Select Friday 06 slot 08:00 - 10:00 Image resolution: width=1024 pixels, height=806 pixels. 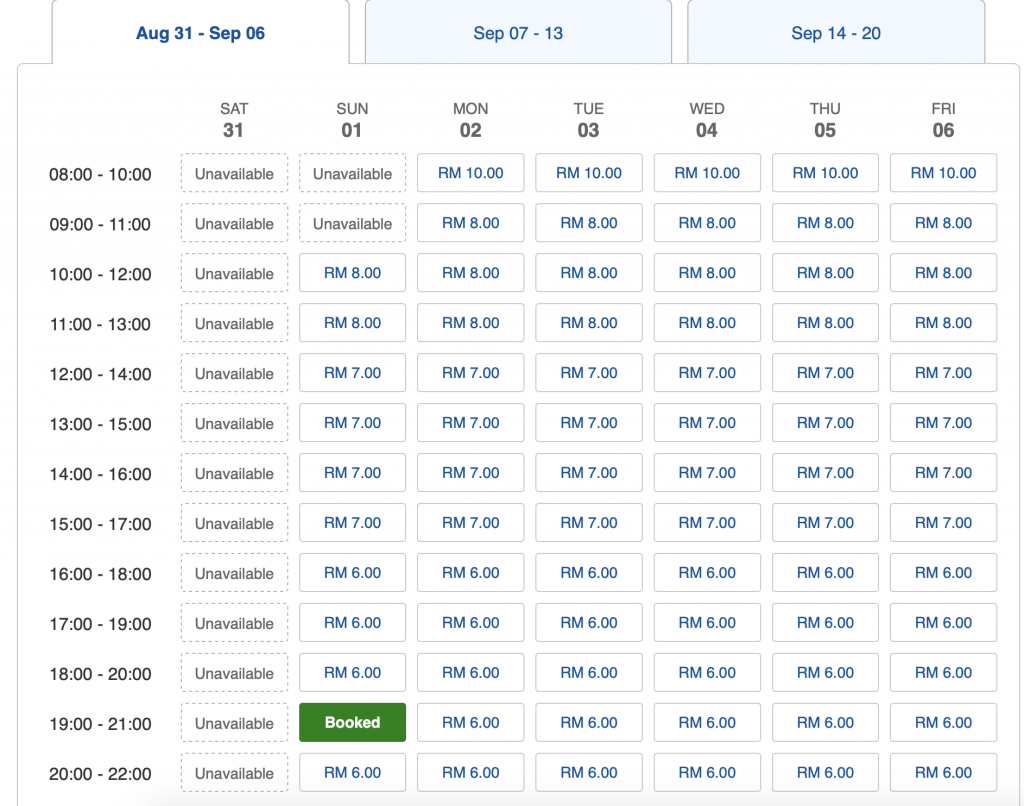[943, 173]
